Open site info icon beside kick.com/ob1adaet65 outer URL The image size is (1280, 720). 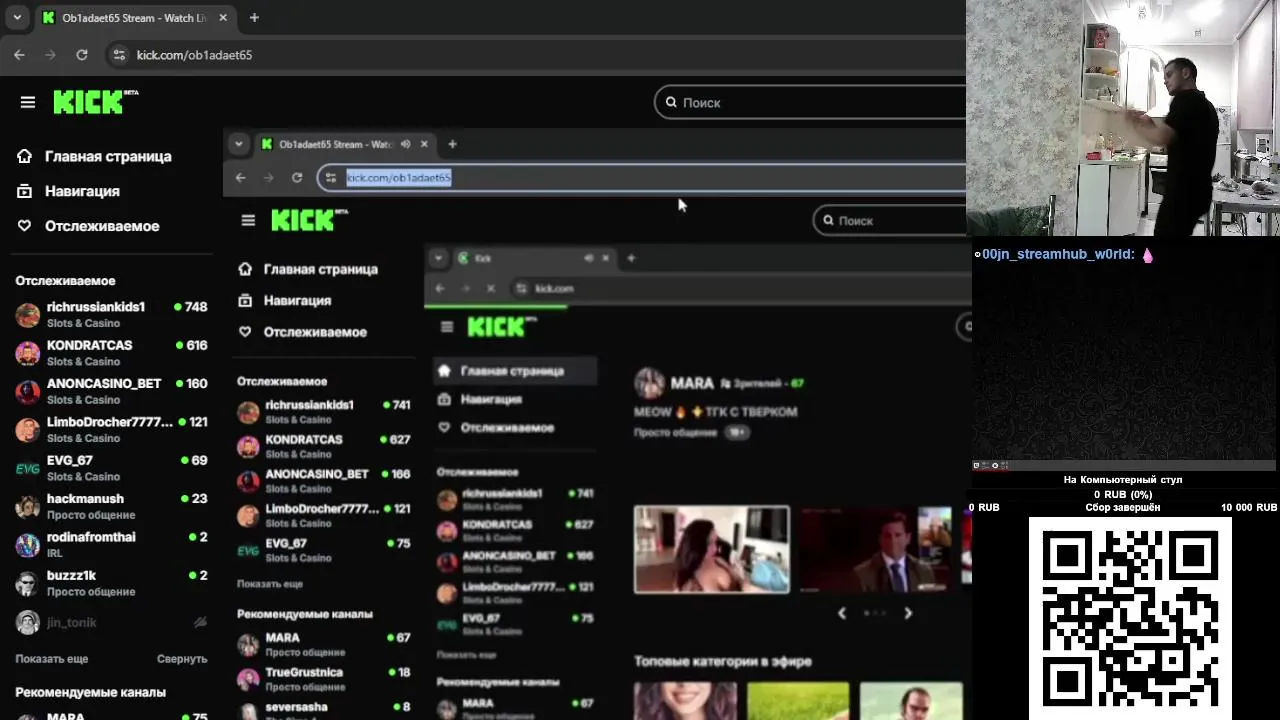click(119, 55)
